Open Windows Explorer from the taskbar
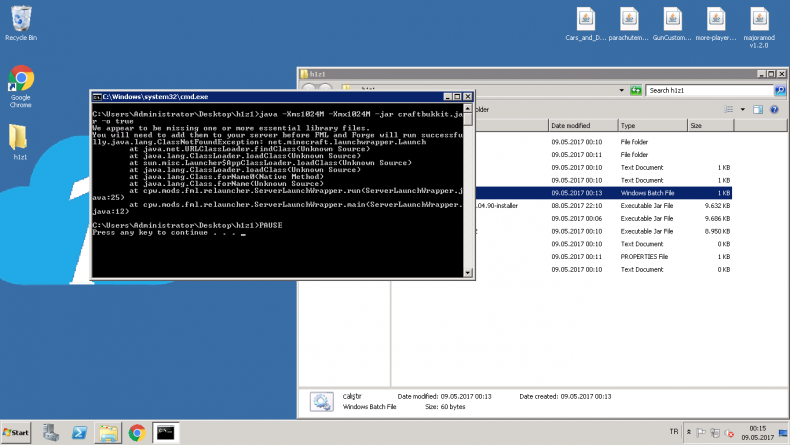The height and width of the screenshot is (445, 790). pos(108,432)
